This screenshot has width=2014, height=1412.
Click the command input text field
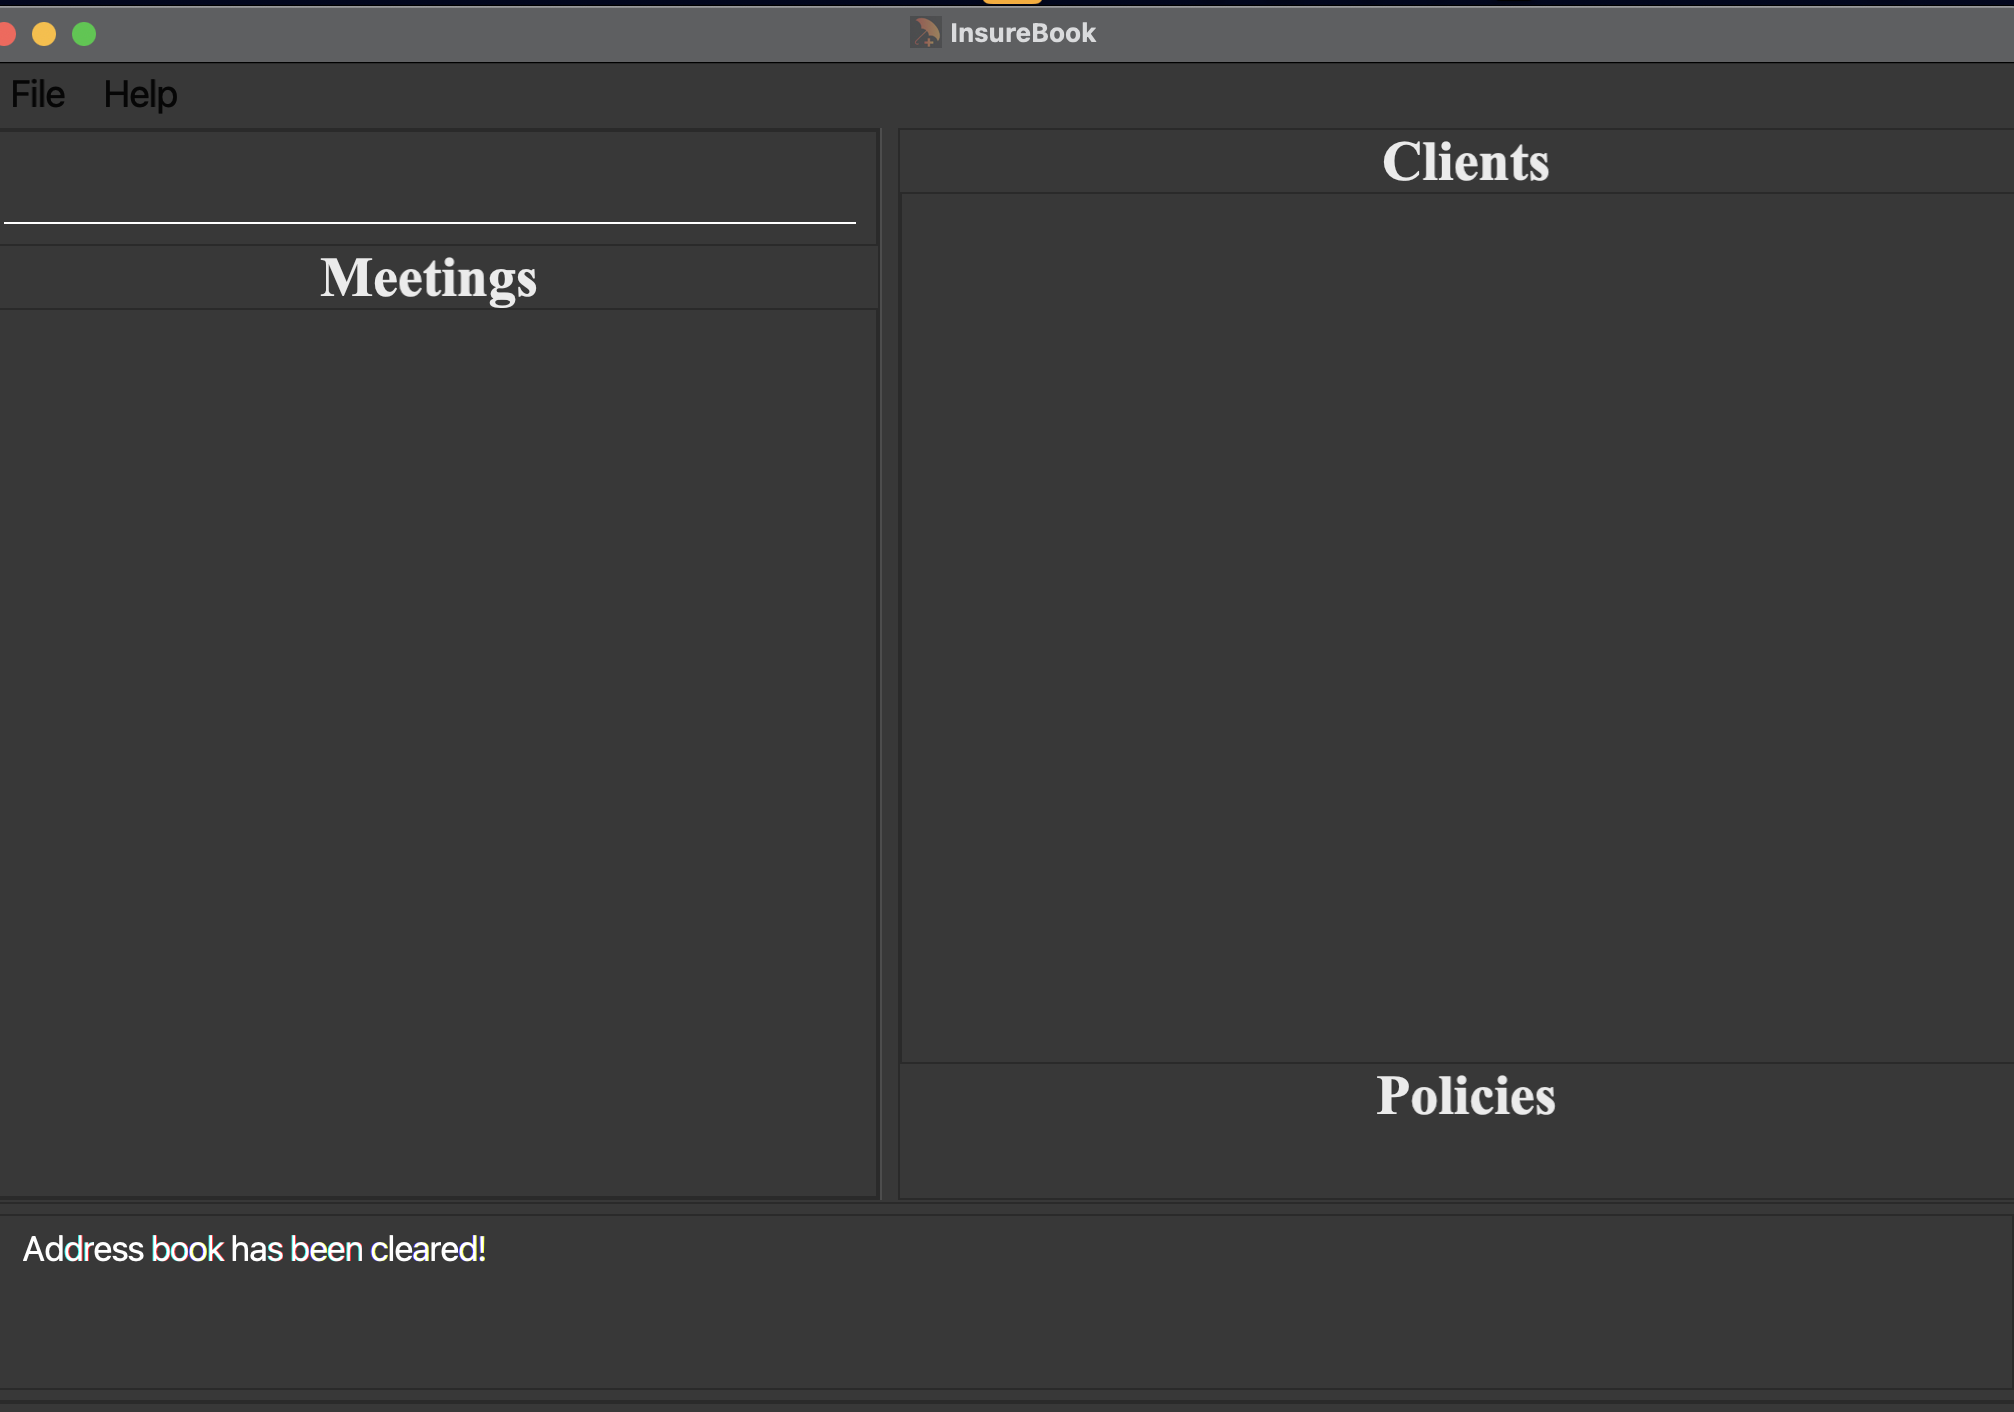click(x=430, y=190)
